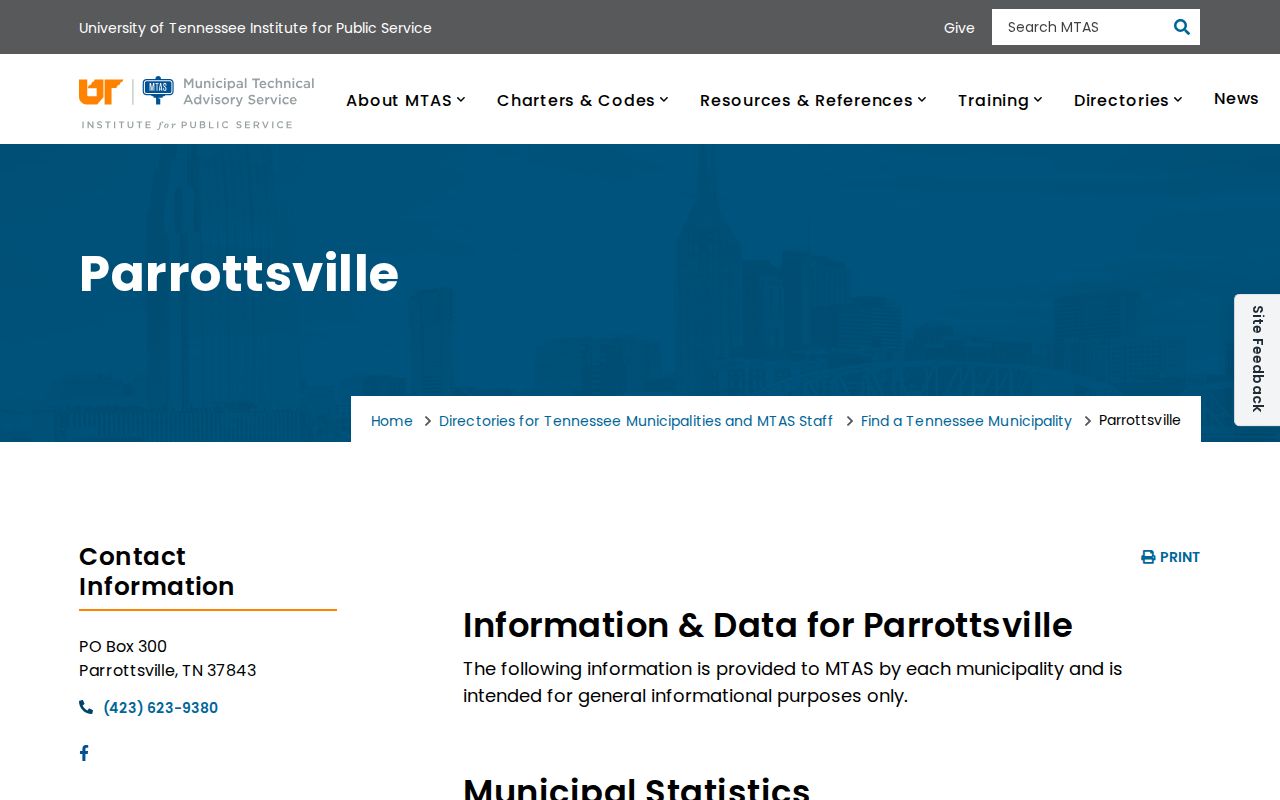Go to Find a Tennessee Municipality
This screenshot has height=800, width=1280.
pos(966,421)
